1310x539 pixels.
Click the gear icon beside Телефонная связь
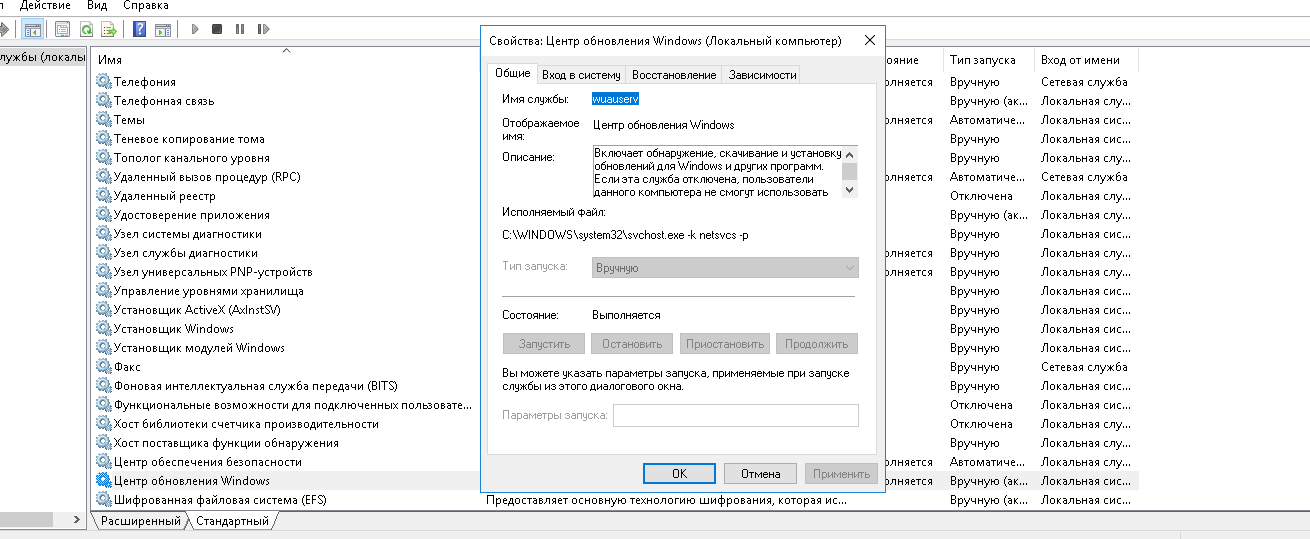(104, 101)
